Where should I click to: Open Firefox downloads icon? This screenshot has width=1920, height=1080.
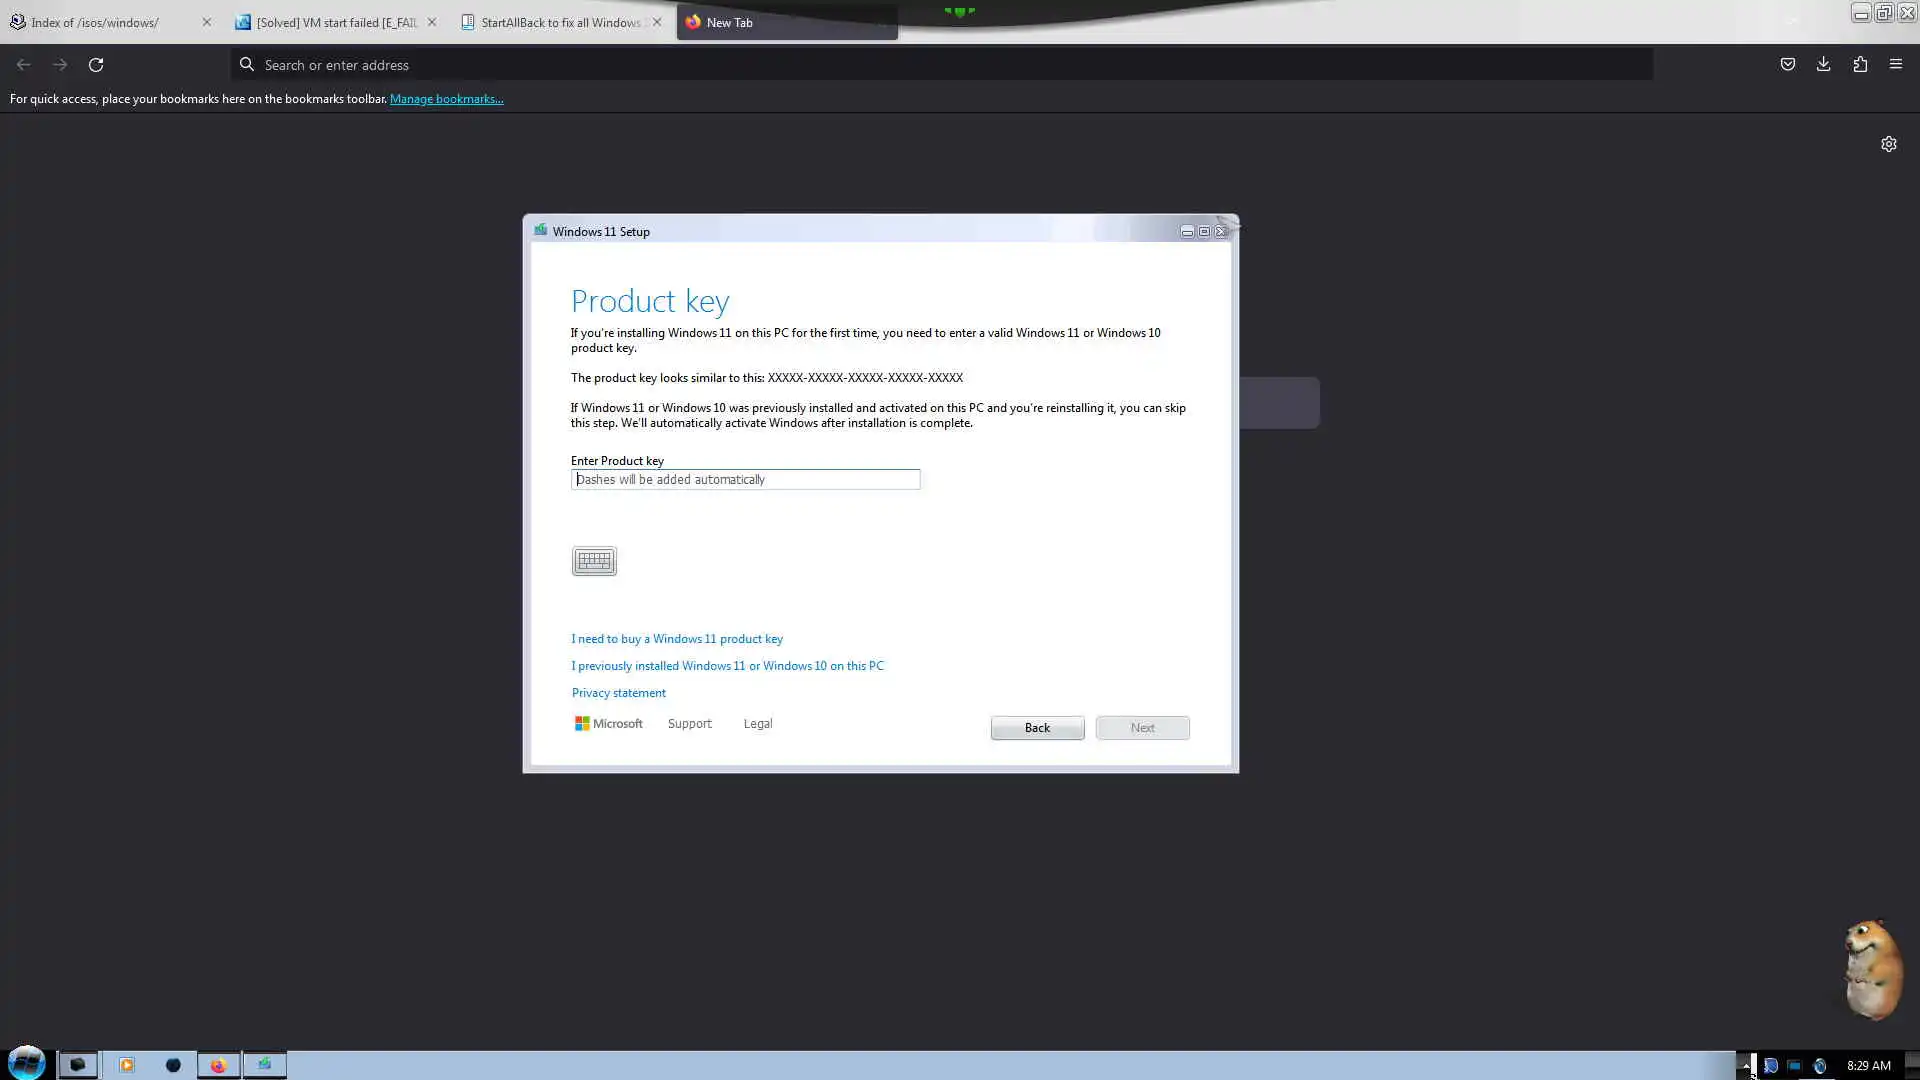tap(1823, 65)
